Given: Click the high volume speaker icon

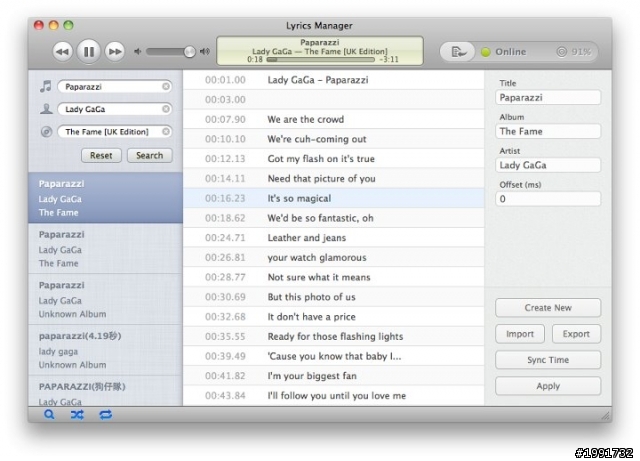Looking at the screenshot, I should click(204, 51).
